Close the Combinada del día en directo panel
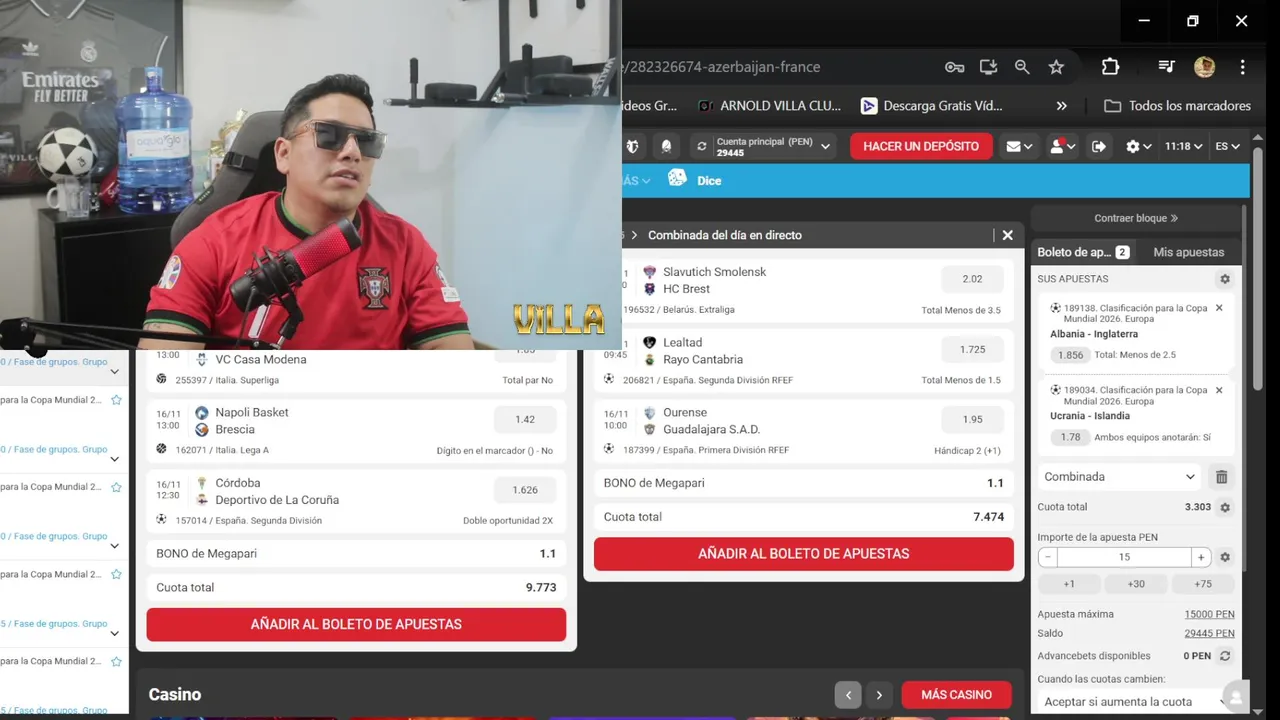The image size is (1280, 720). tap(1007, 235)
